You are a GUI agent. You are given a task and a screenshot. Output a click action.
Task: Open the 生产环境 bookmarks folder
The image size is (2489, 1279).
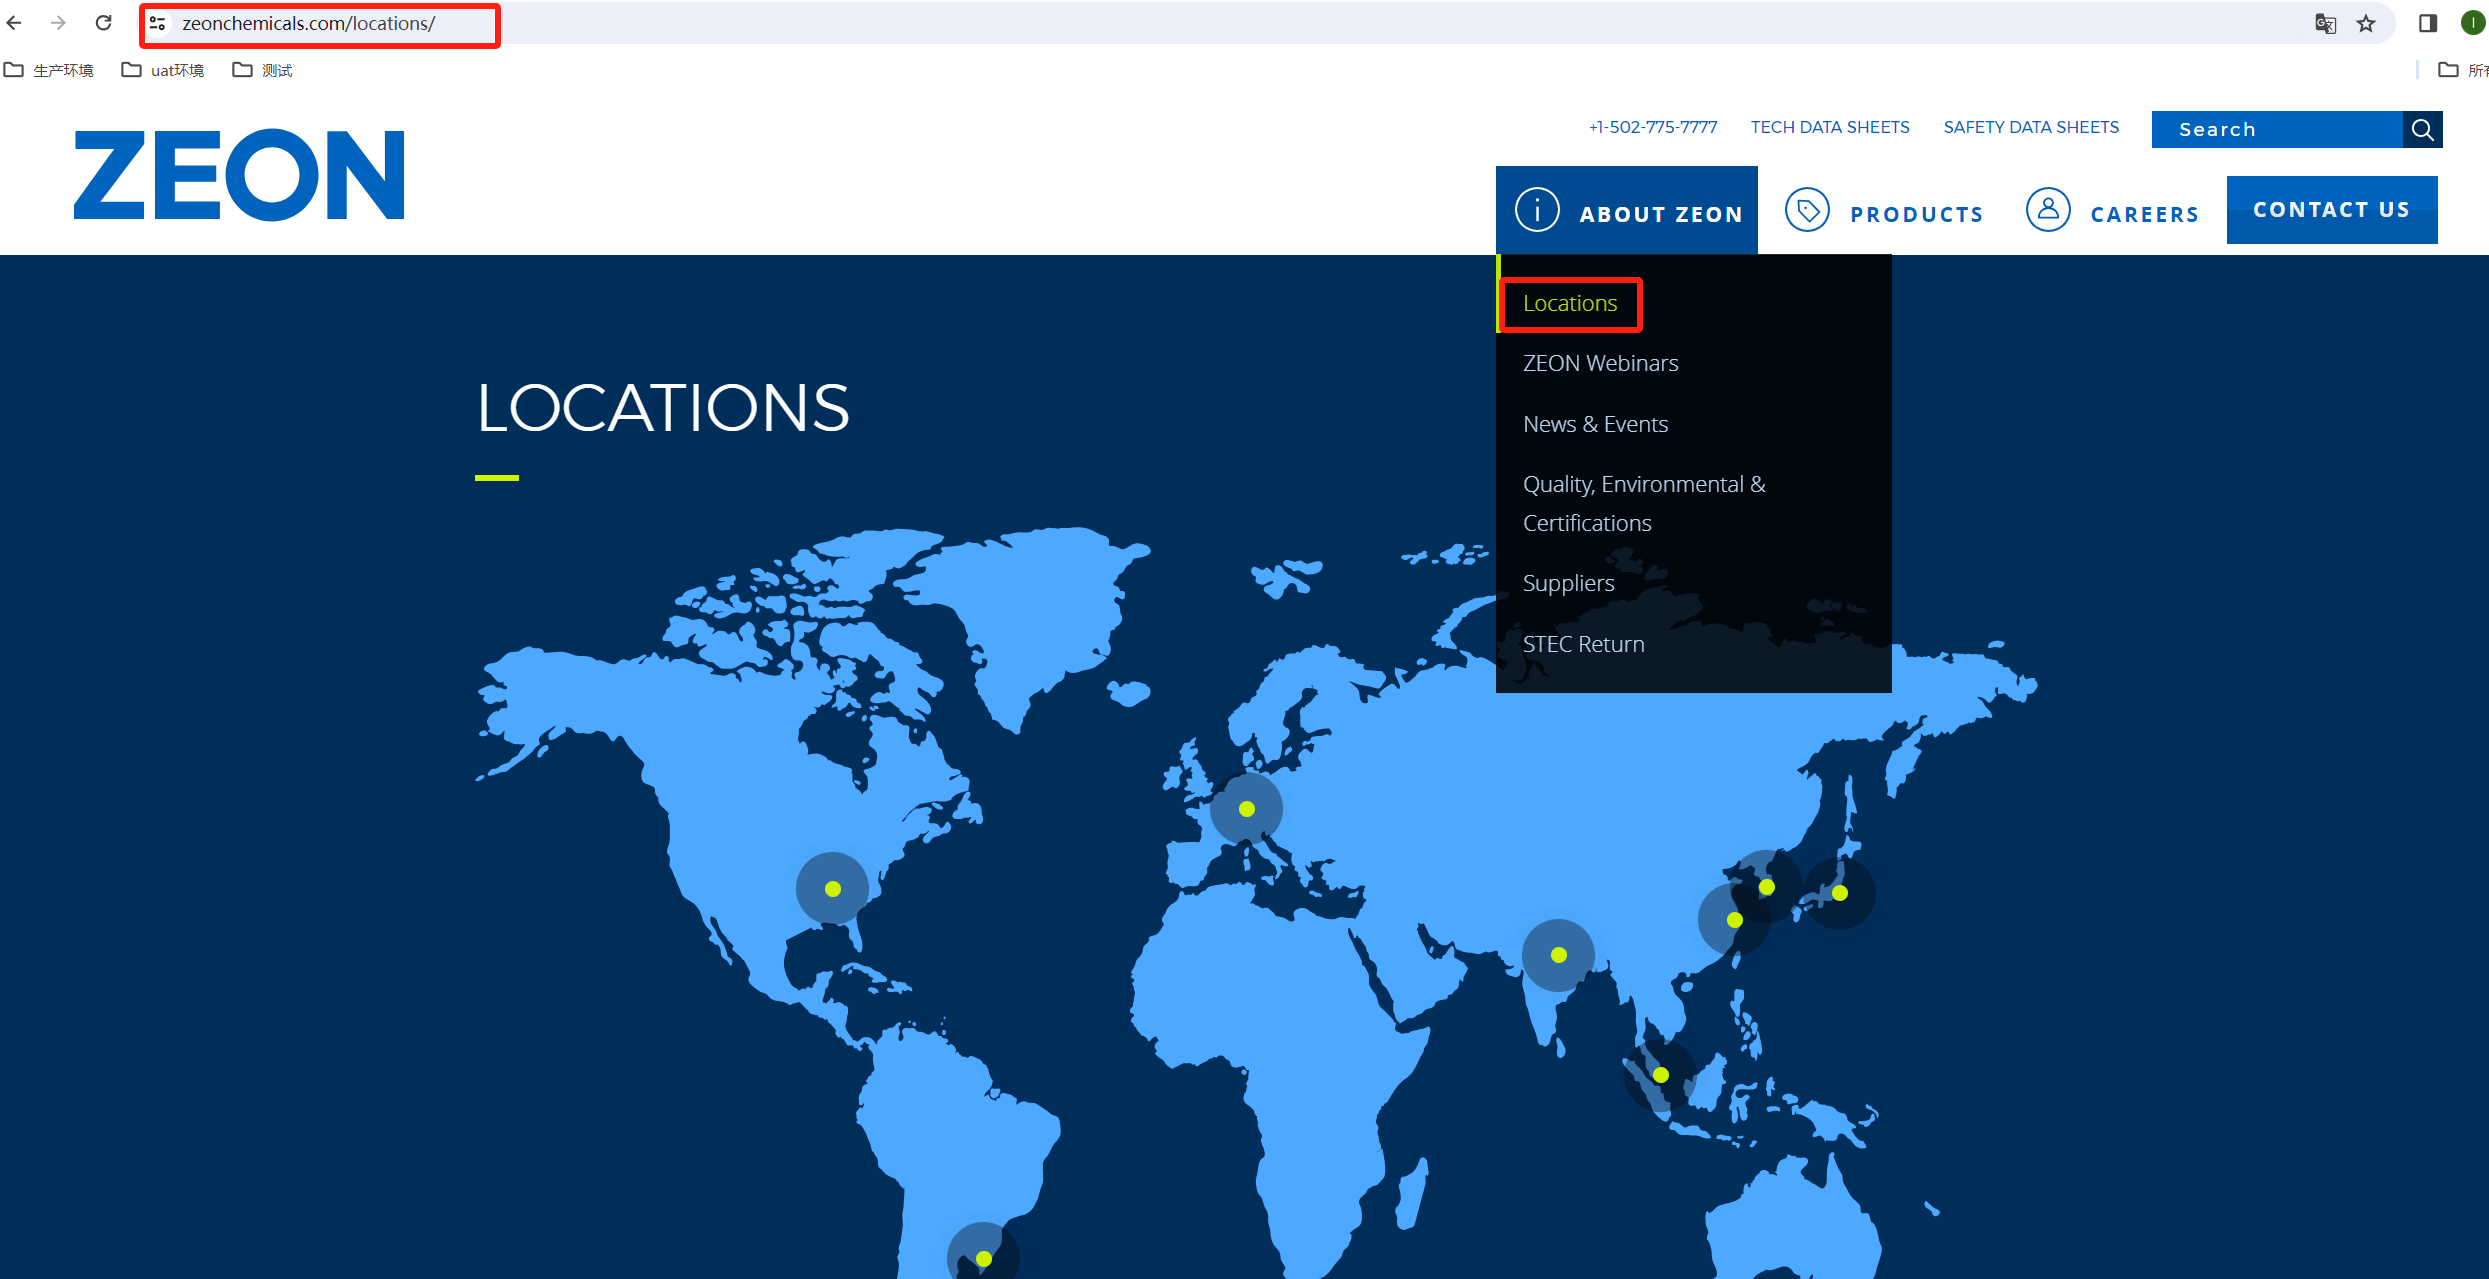50,70
